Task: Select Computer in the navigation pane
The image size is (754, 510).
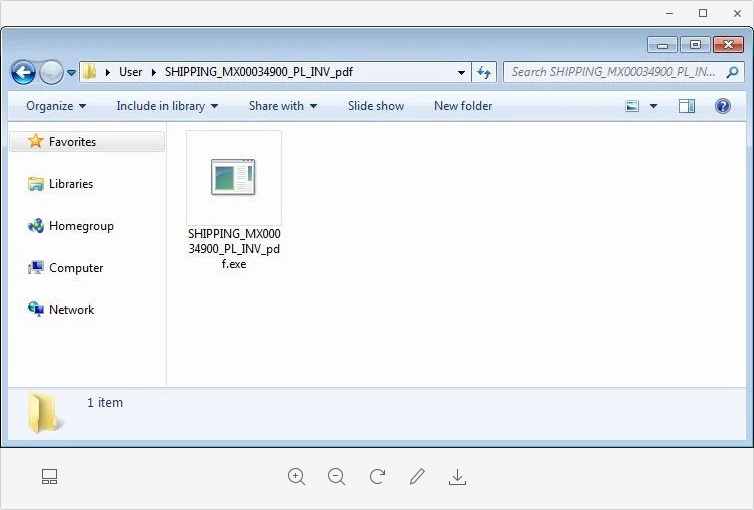Action: point(76,268)
